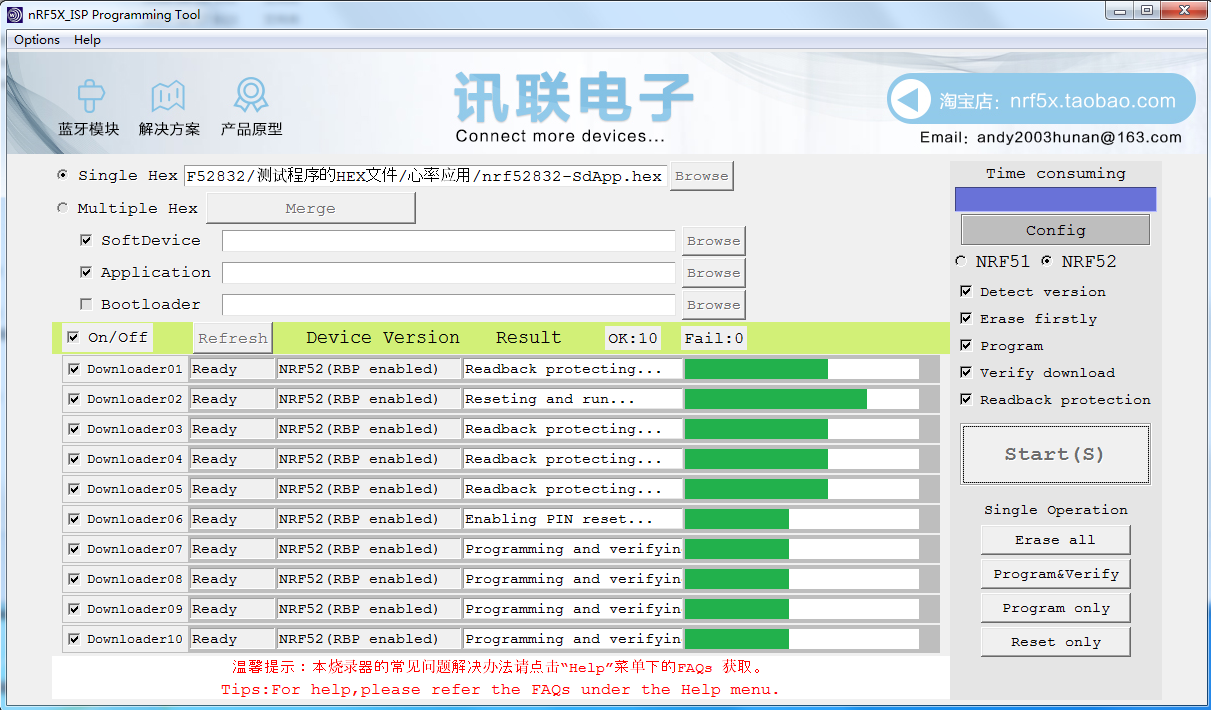Click the 产品原型 award ribbon icon

[x=251, y=96]
